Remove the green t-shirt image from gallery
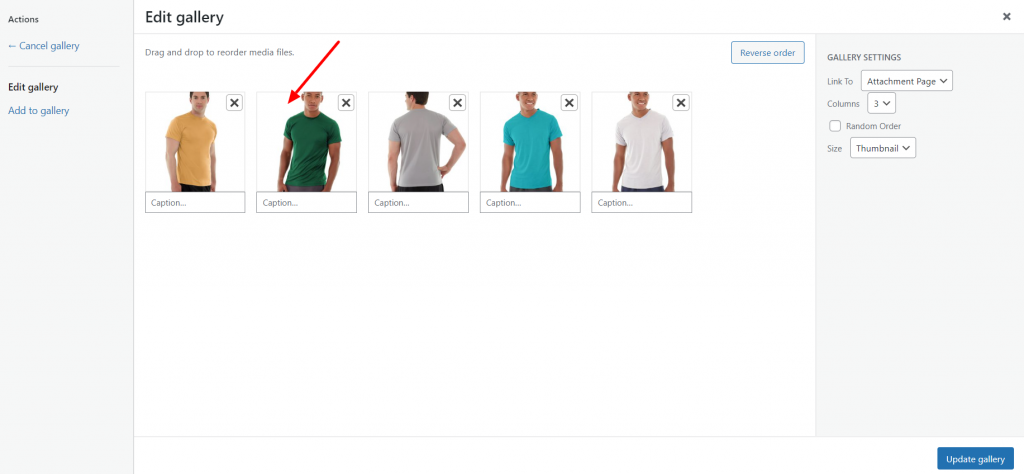1024x474 pixels. 346,103
